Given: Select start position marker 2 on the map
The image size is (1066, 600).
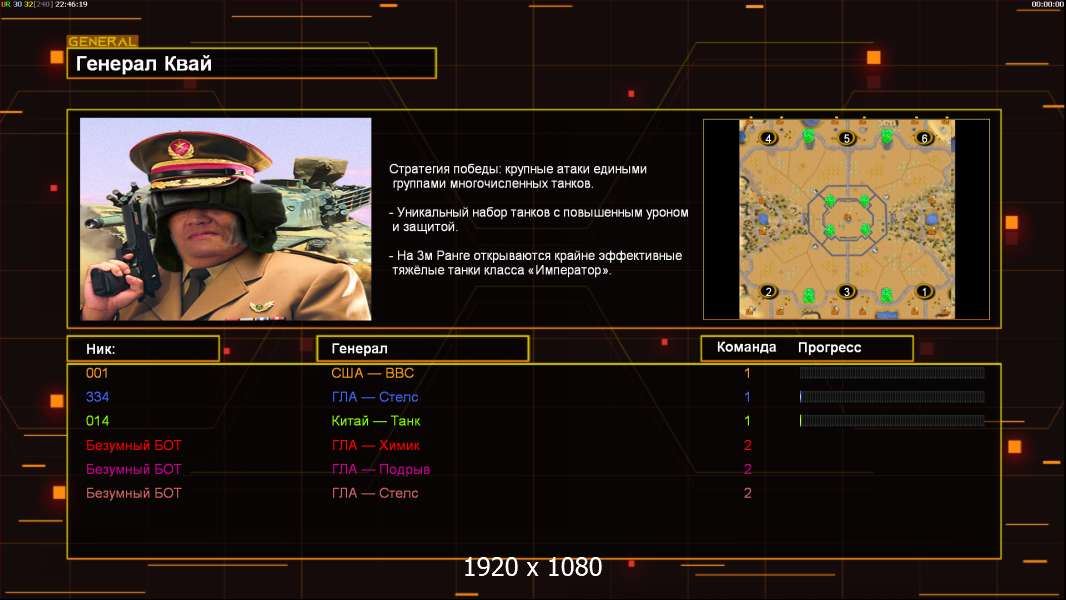Looking at the screenshot, I should point(768,292).
